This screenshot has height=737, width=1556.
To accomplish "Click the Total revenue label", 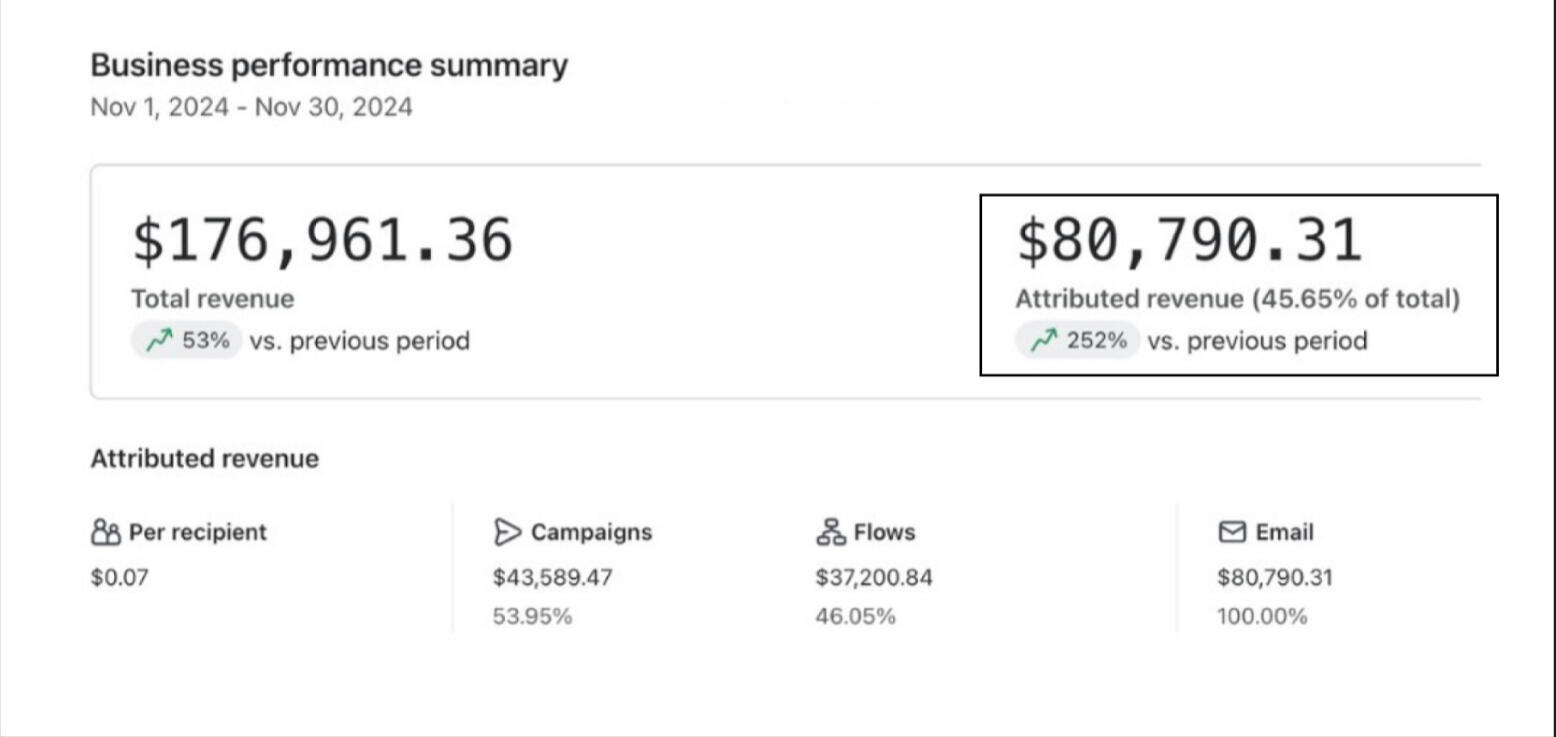I will pos(213,299).
